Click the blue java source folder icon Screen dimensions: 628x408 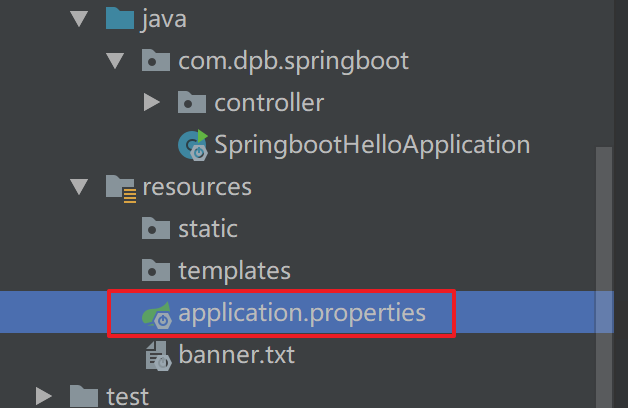tap(120, 18)
